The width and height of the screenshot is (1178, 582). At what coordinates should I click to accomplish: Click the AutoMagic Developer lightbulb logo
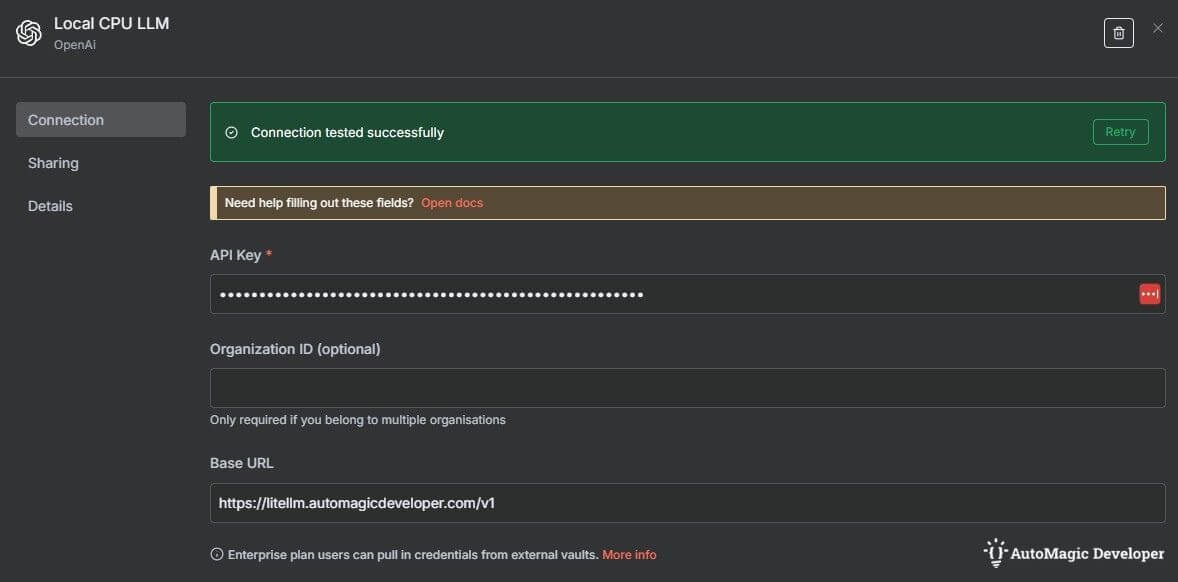[995, 553]
